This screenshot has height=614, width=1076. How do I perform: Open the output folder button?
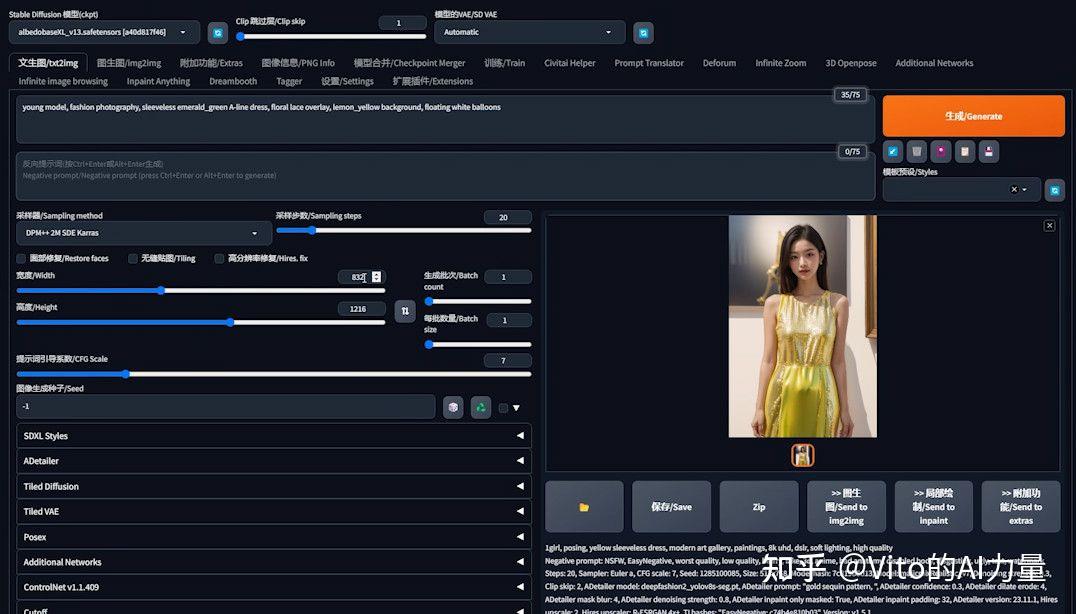pos(584,507)
